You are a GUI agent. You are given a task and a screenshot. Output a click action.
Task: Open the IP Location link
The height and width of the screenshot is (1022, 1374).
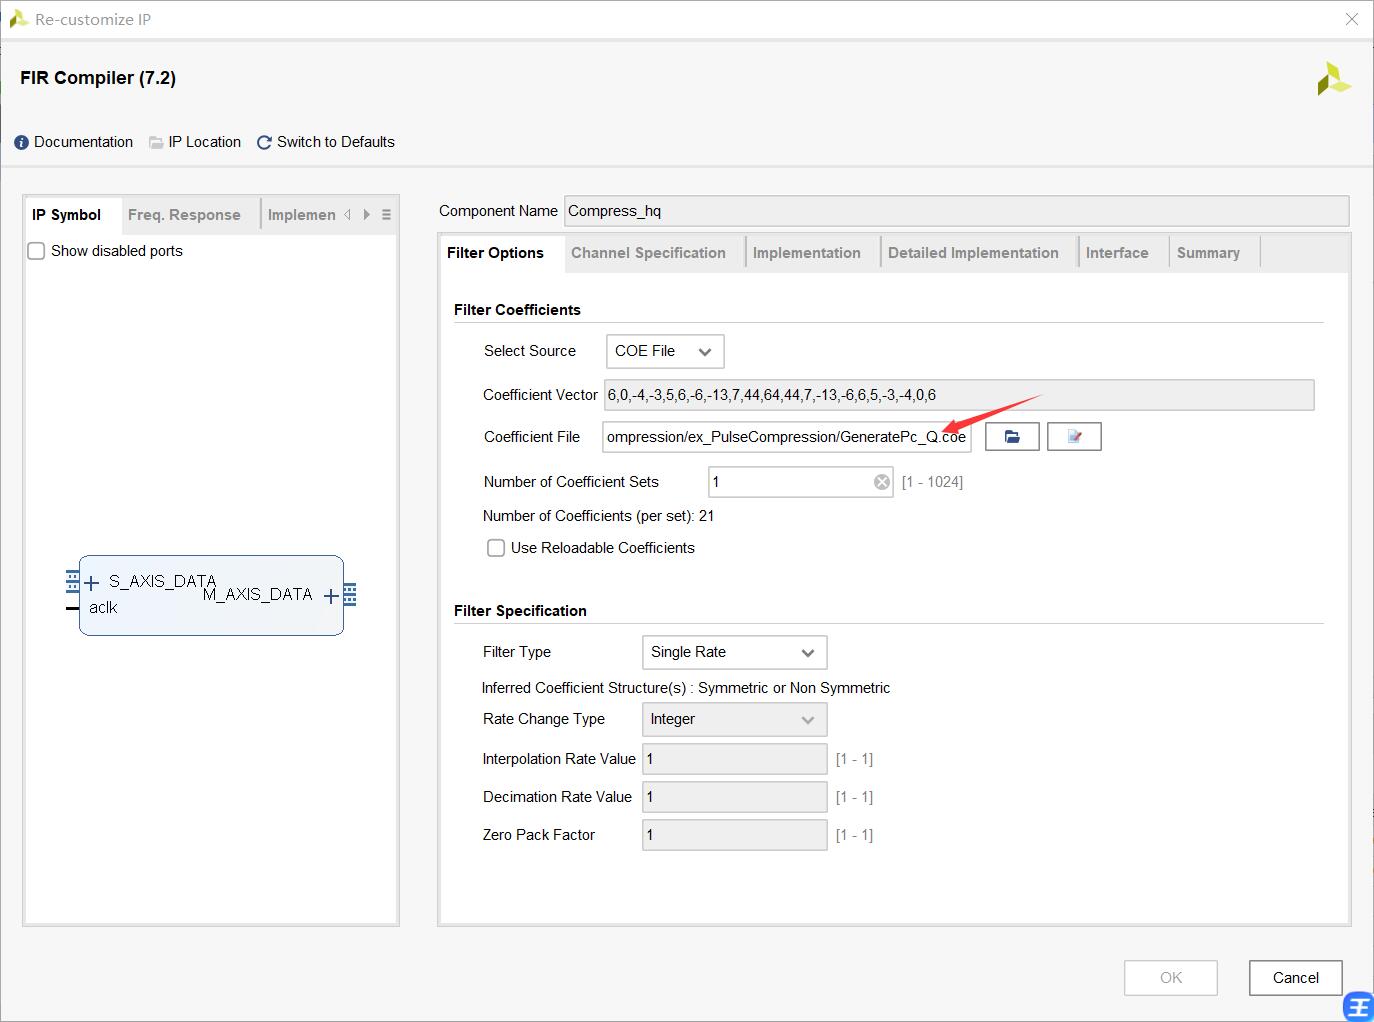(204, 142)
